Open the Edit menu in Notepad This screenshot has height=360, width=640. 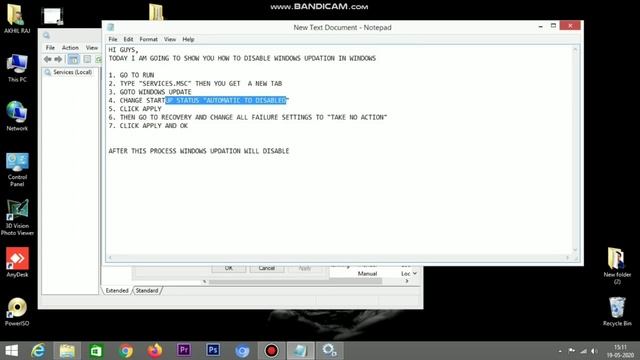click(x=128, y=39)
